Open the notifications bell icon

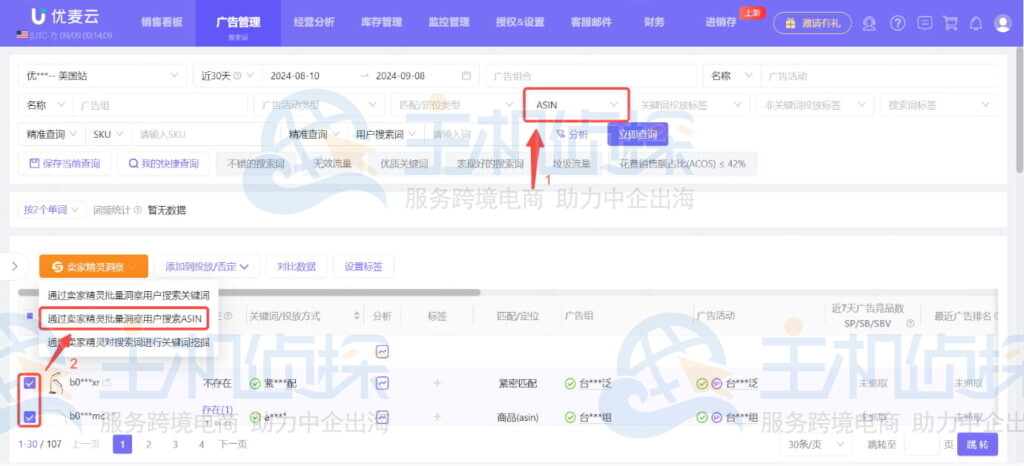point(976,23)
